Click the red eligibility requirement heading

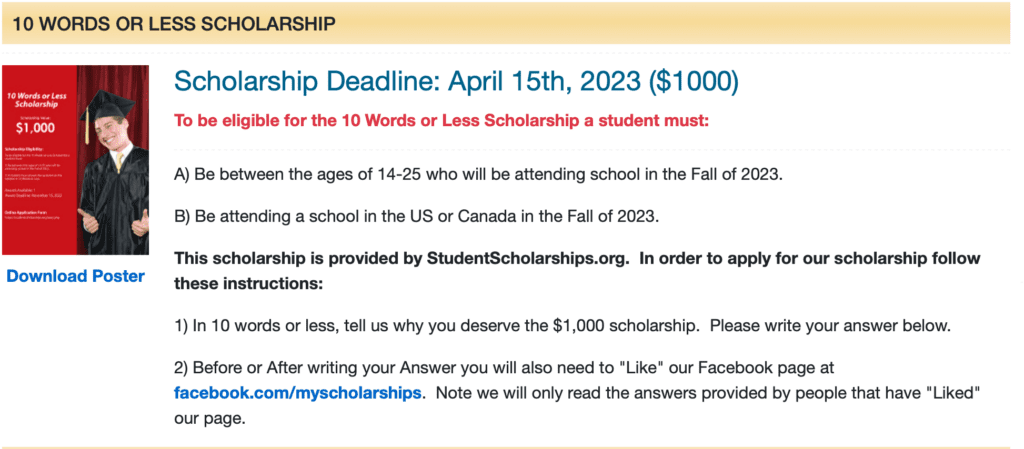click(441, 121)
